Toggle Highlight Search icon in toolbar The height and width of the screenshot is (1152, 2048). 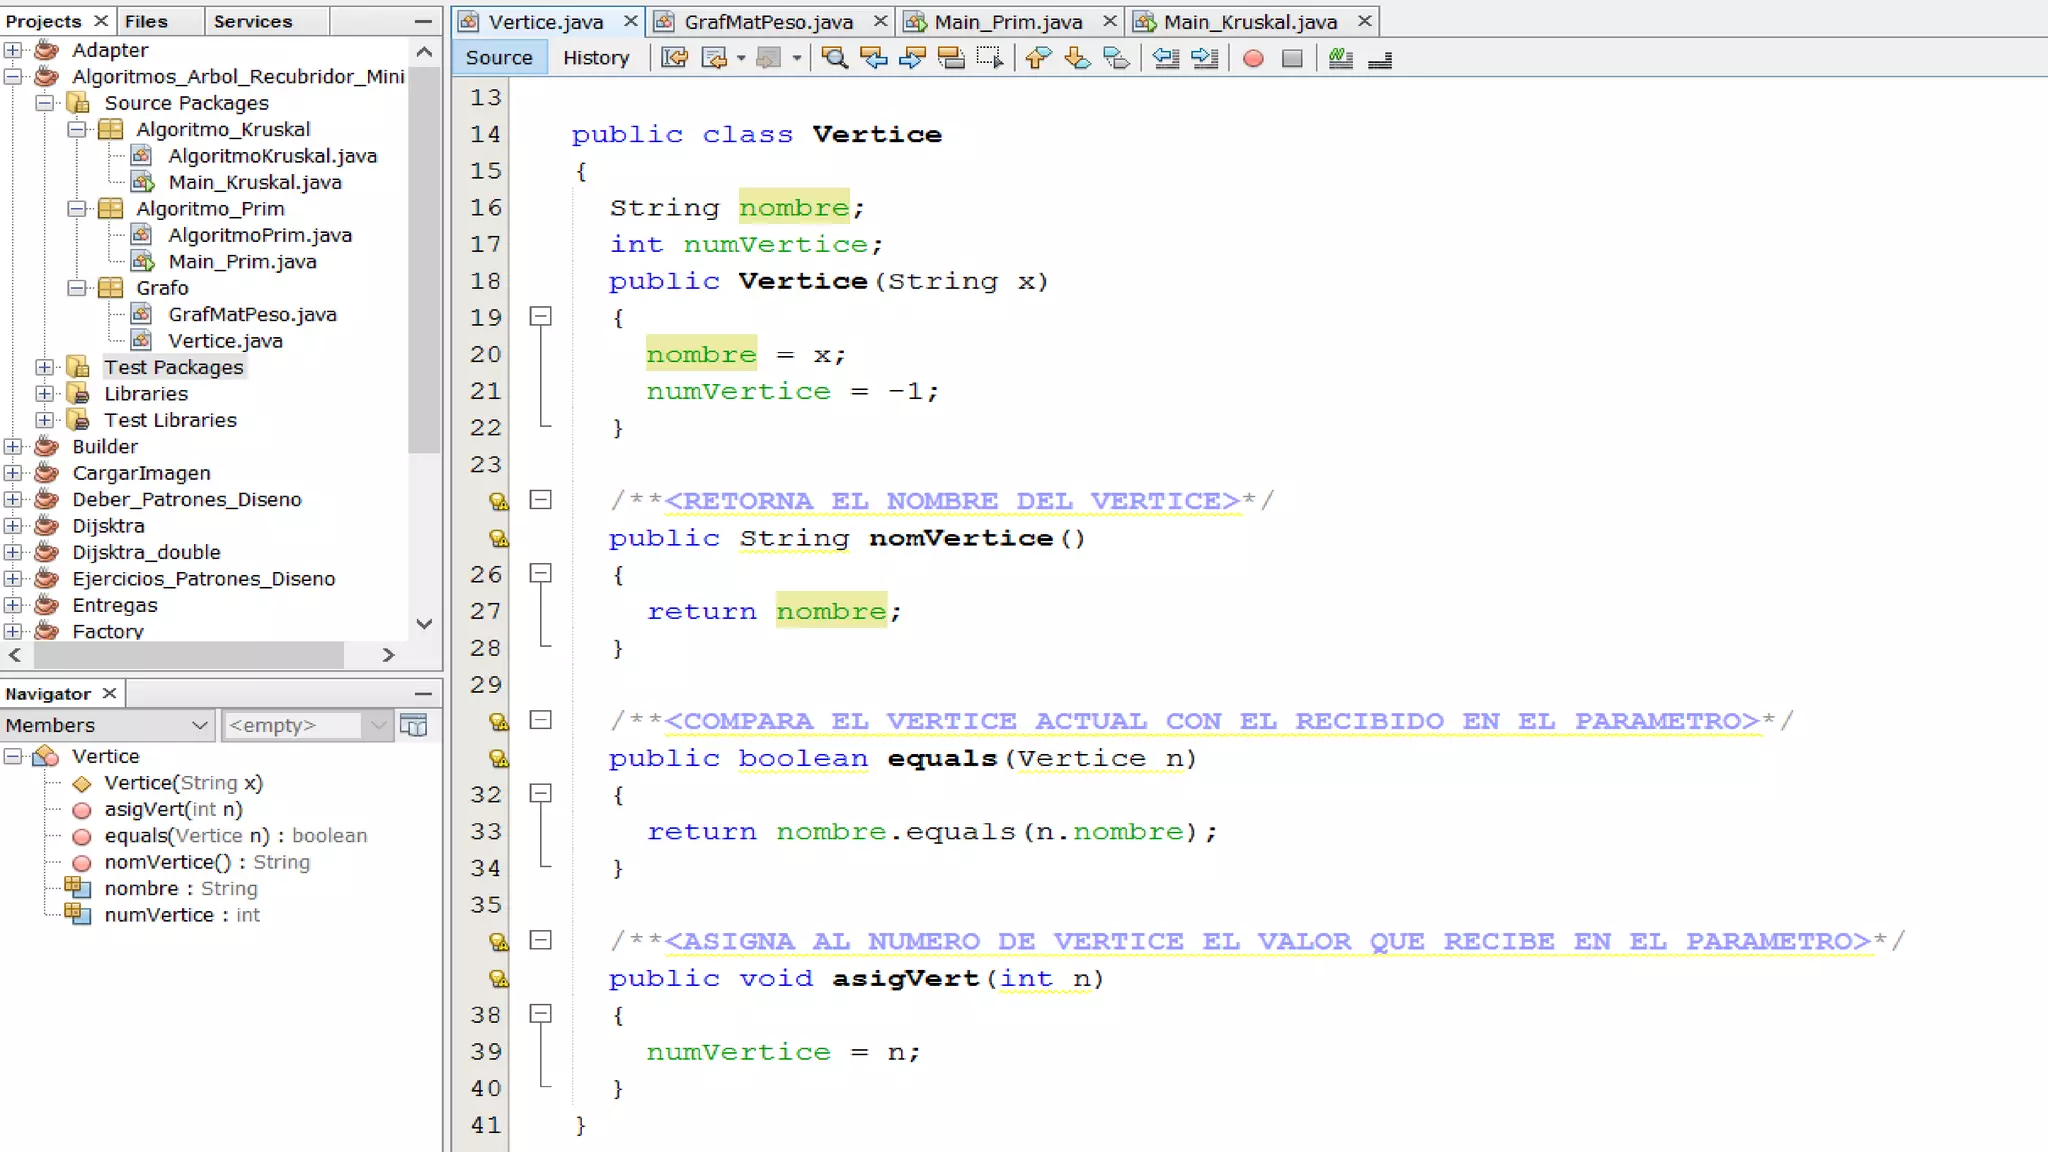click(x=950, y=58)
